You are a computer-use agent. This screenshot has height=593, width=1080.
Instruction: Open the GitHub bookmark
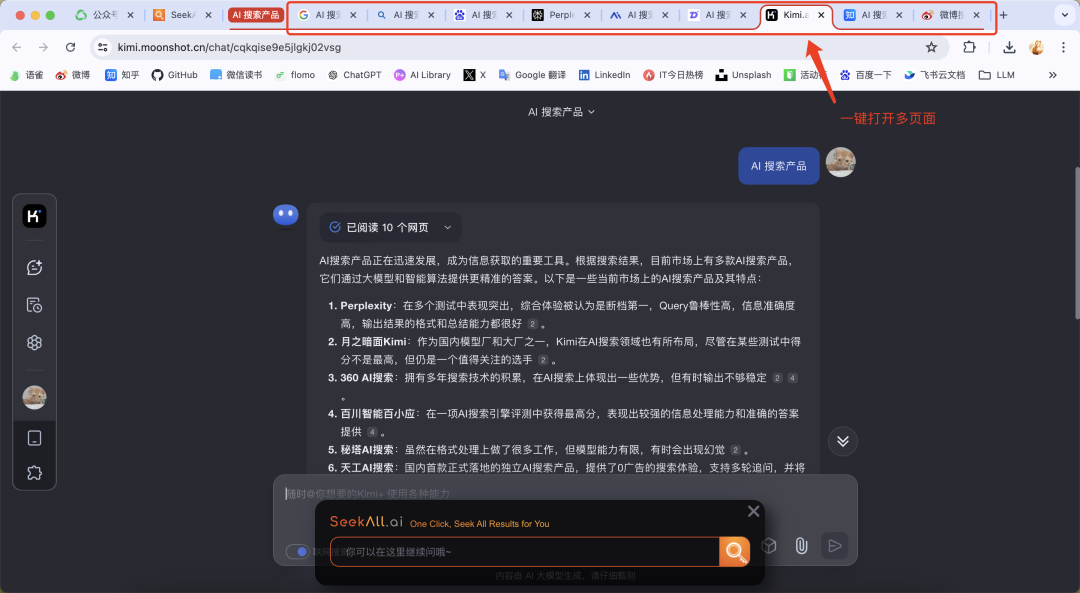click(175, 75)
